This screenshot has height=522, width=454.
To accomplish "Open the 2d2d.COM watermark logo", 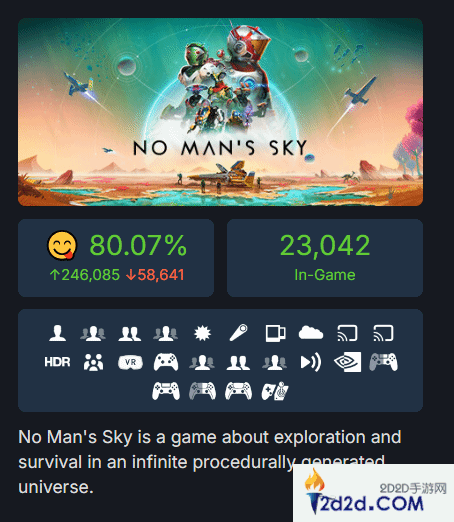I will [373, 493].
